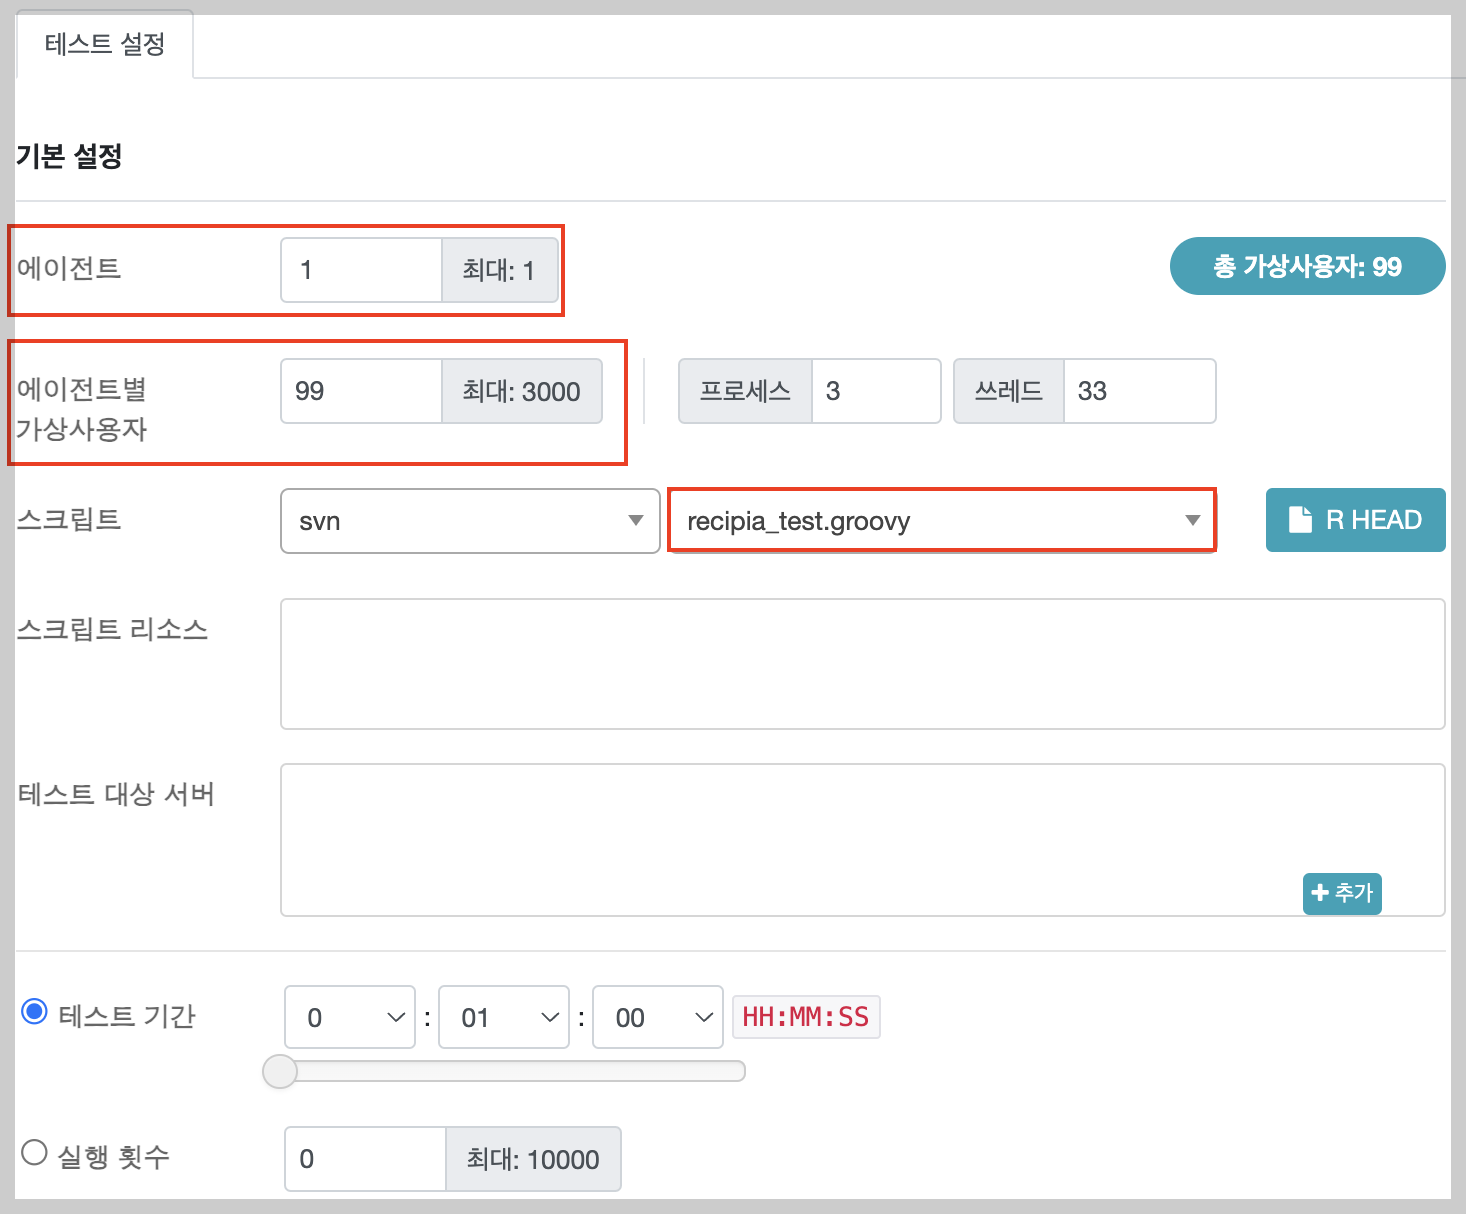
Task: Click the 프로세스 input showing 3
Action: pyautogui.click(x=875, y=391)
